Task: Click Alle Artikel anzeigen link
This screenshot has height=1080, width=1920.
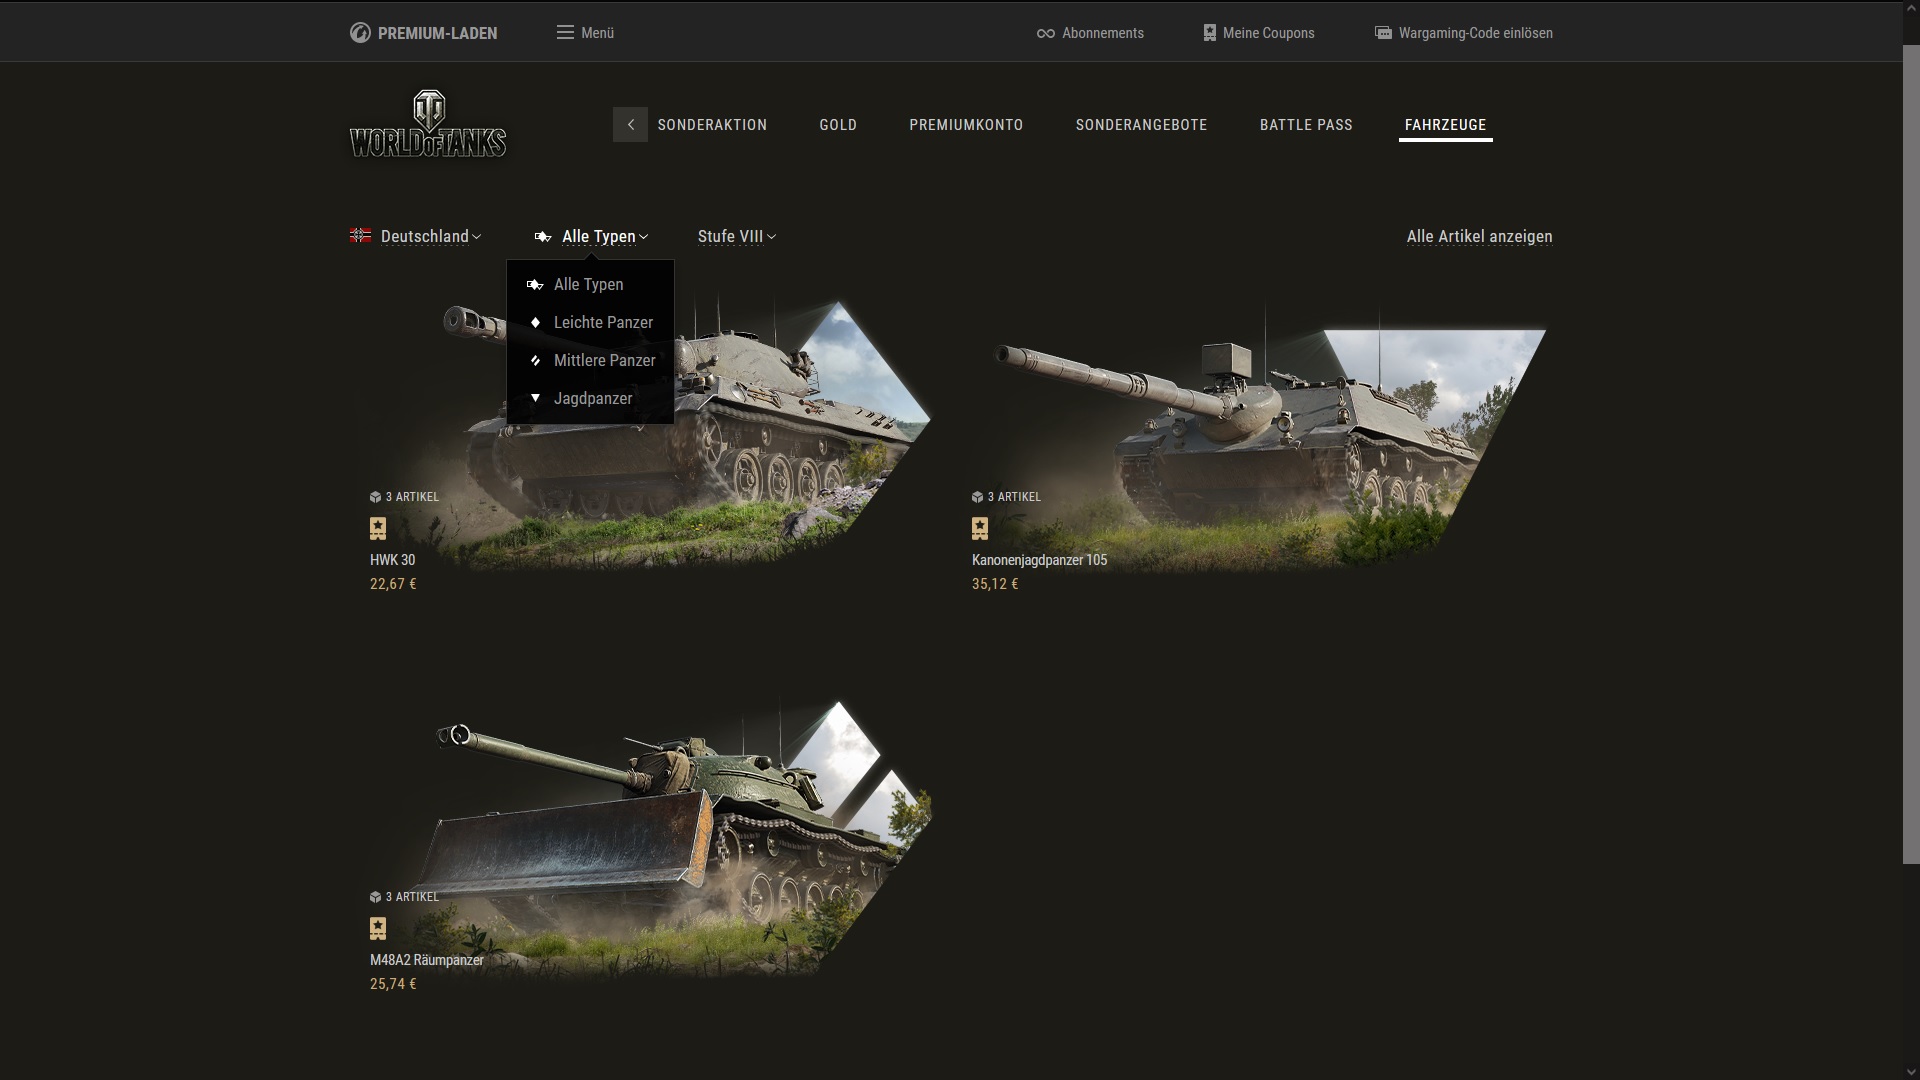Action: point(1479,236)
